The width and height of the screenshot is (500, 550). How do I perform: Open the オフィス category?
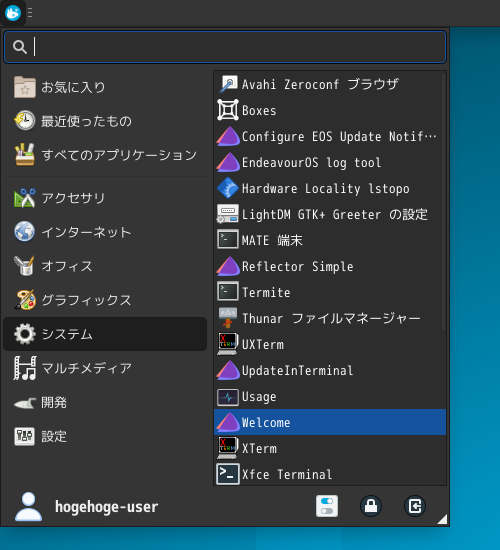105,266
